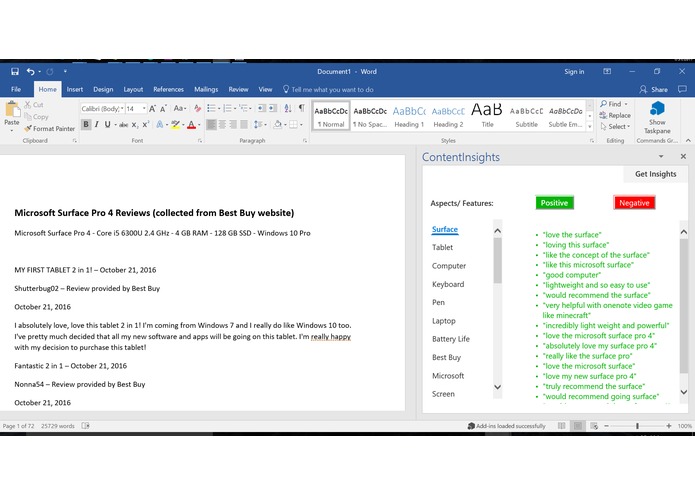Expand the Styles gallery
Viewport: 695px width, 494px height.
coord(590,127)
